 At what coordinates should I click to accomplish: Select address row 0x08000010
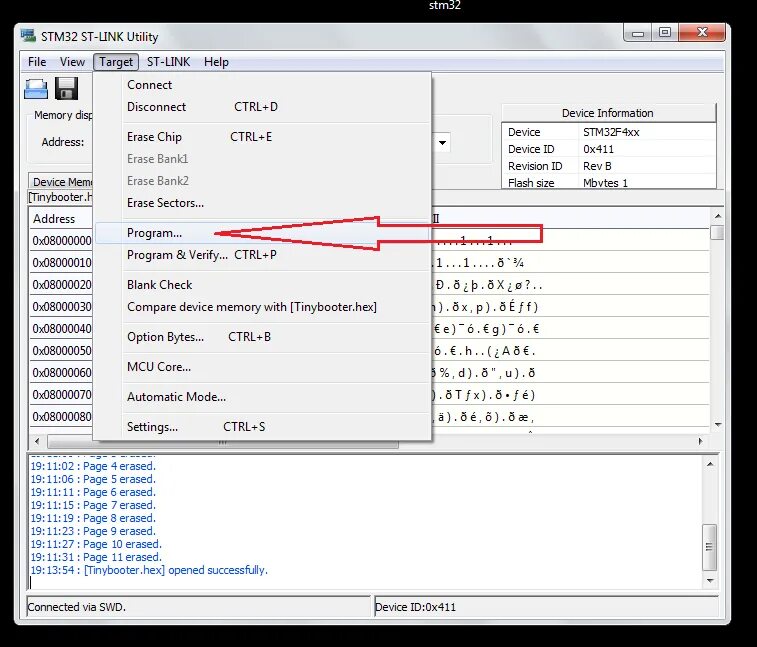click(x=62, y=263)
